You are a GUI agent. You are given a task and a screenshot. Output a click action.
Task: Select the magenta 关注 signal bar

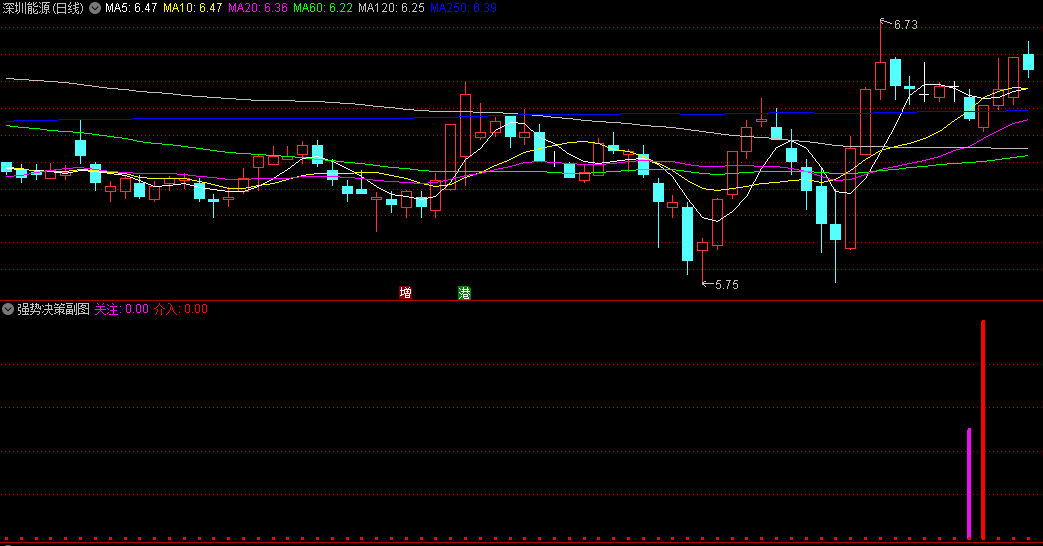(969, 483)
